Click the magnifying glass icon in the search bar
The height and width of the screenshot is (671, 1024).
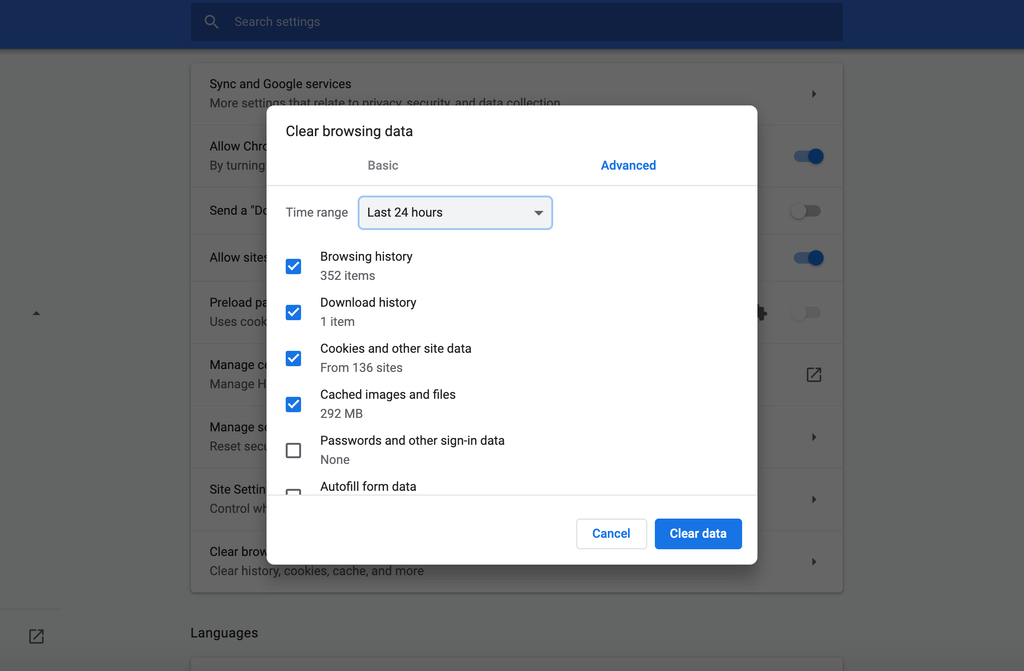(x=211, y=21)
